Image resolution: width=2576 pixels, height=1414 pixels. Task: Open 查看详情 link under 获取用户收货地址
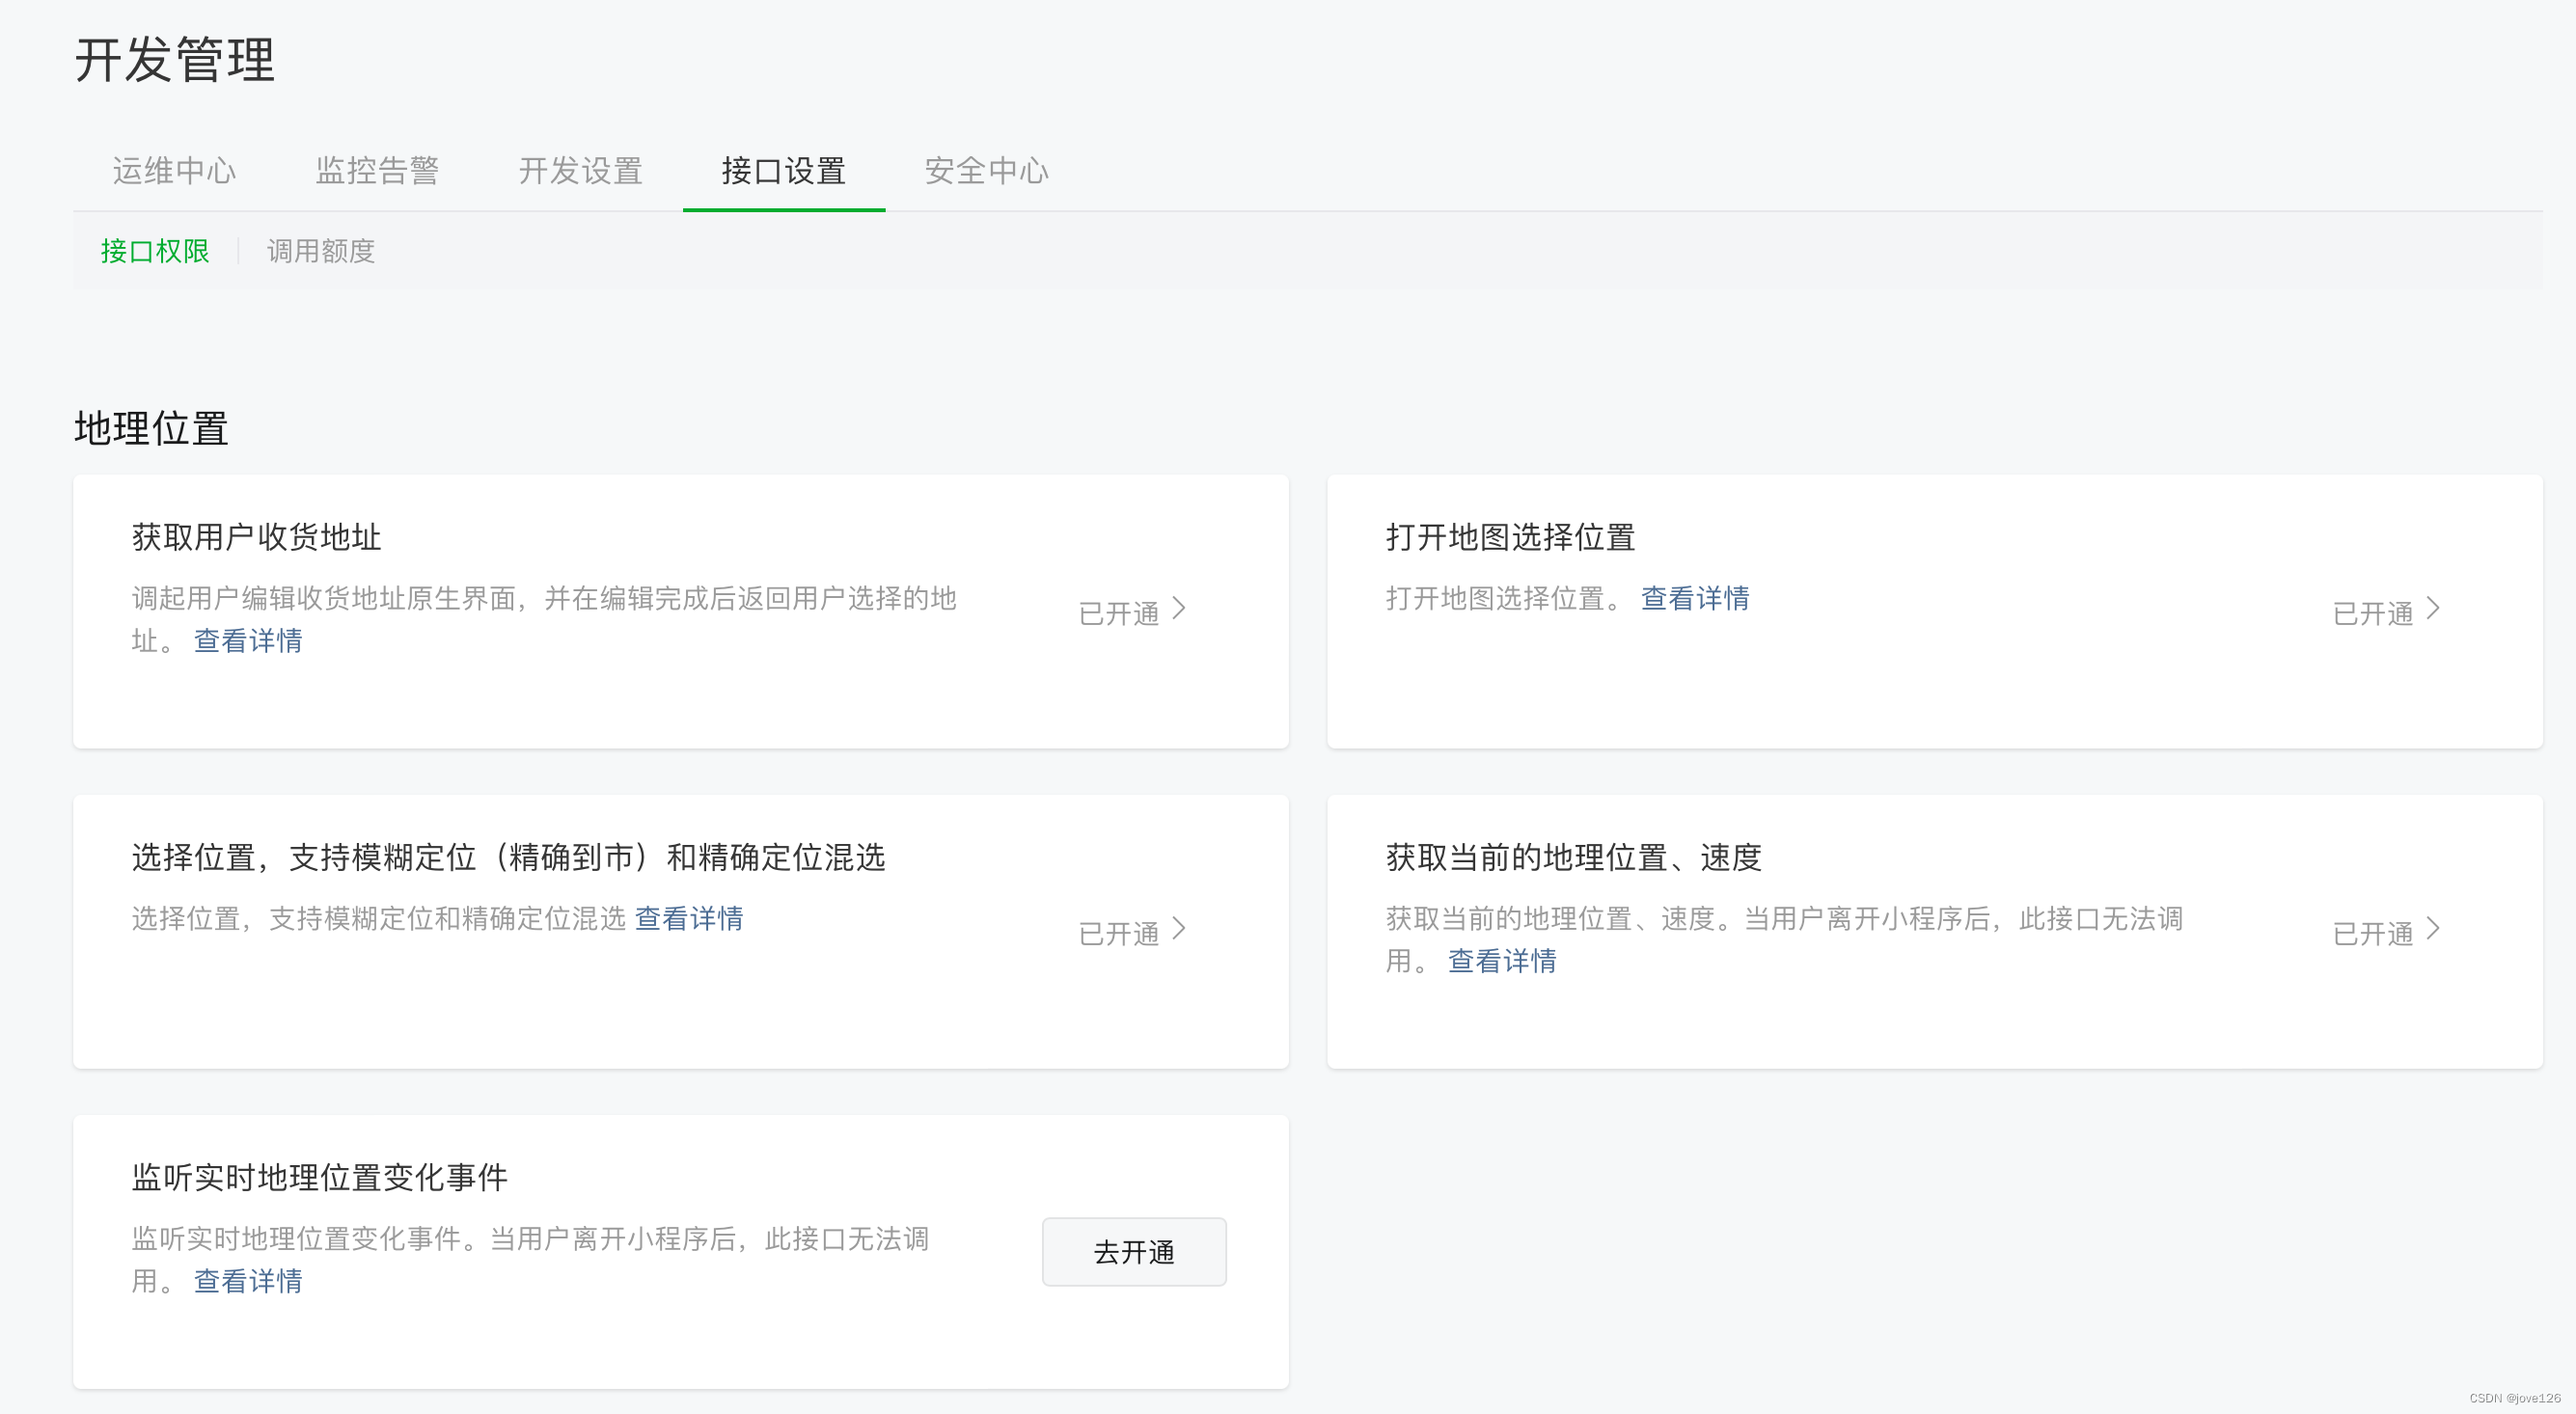tap(248, 641)
